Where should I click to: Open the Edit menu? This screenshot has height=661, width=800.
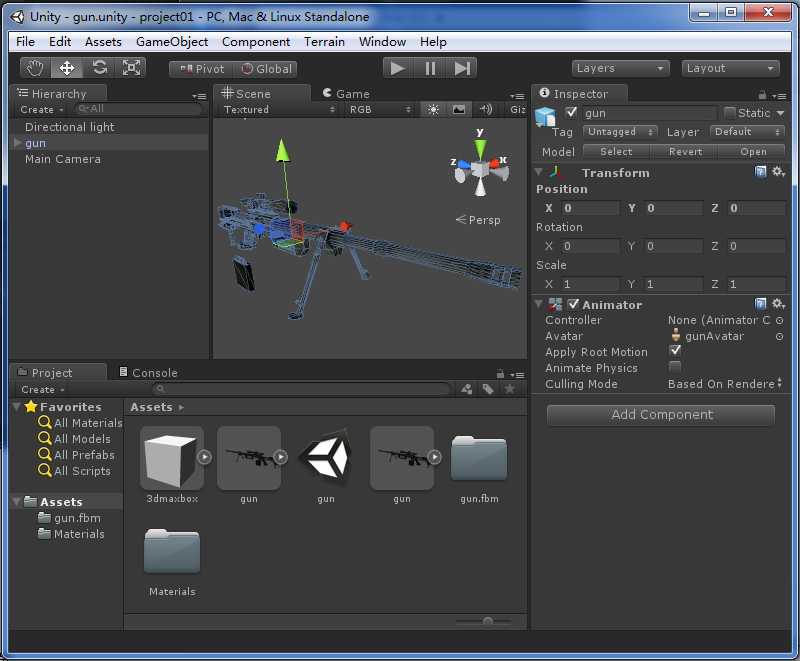click(60, 42)
